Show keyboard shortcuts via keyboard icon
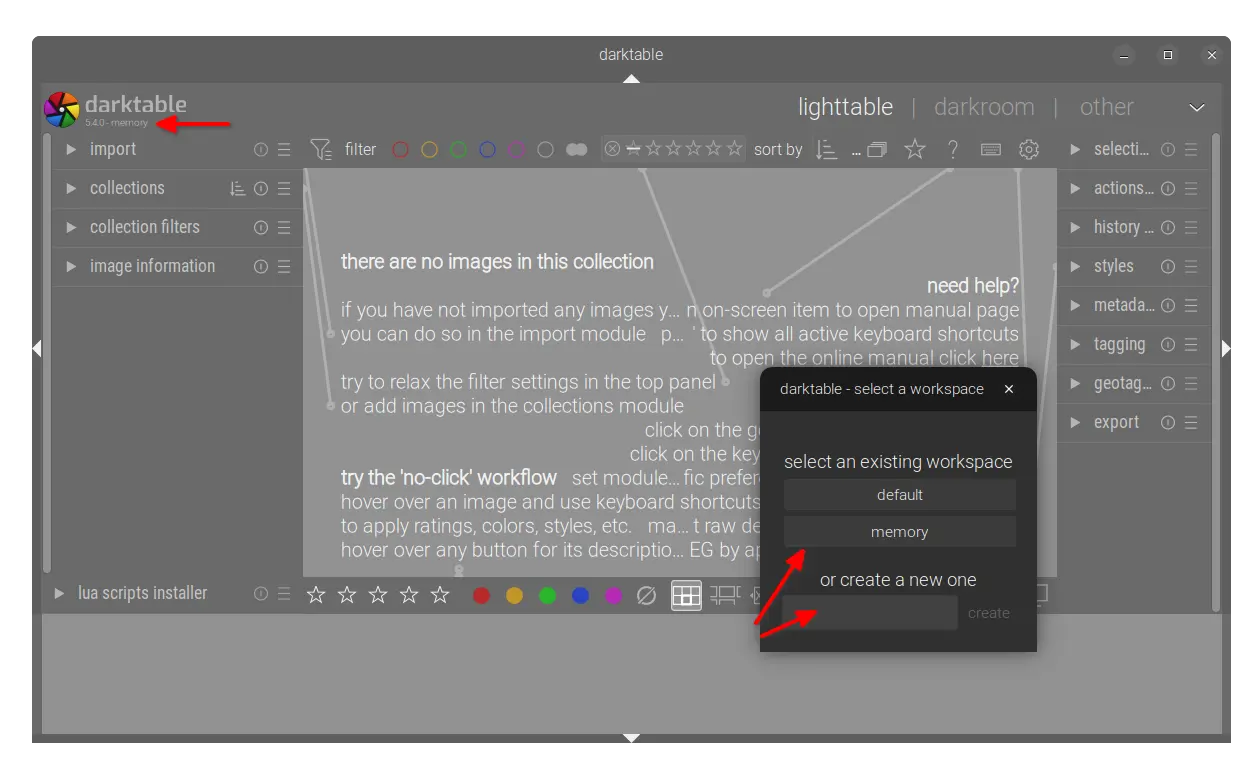 tap(991, 150)
